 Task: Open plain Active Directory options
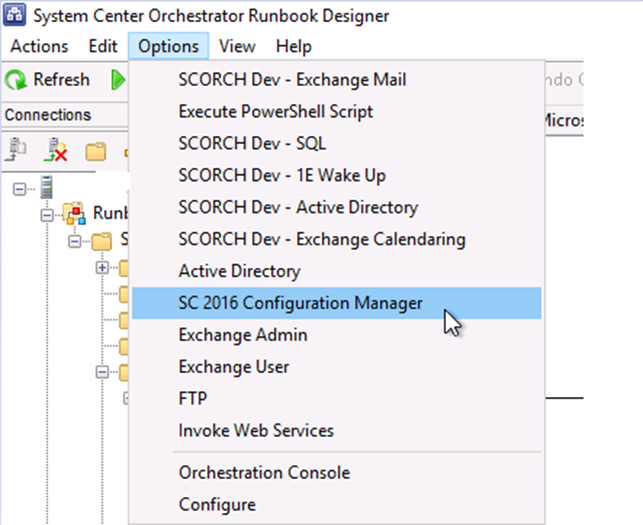336,271
